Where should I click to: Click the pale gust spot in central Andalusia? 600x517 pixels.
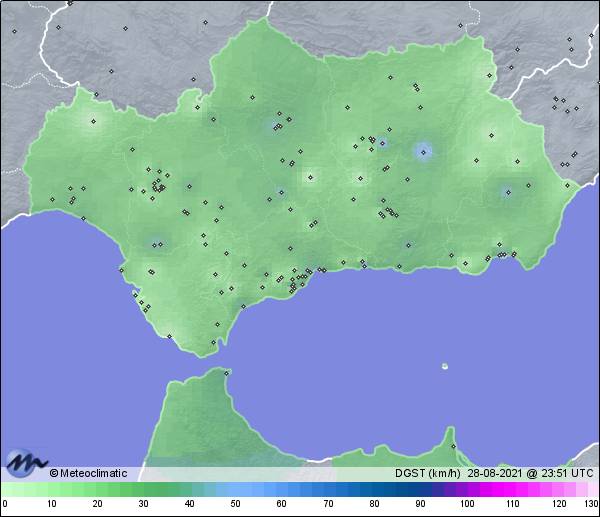click(309, 178)
